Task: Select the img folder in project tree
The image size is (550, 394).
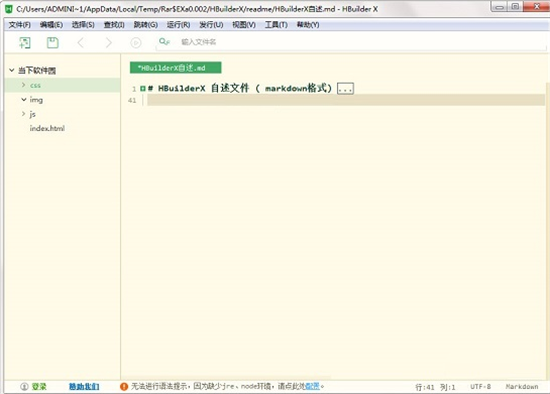Action: (x=36, y=100)
